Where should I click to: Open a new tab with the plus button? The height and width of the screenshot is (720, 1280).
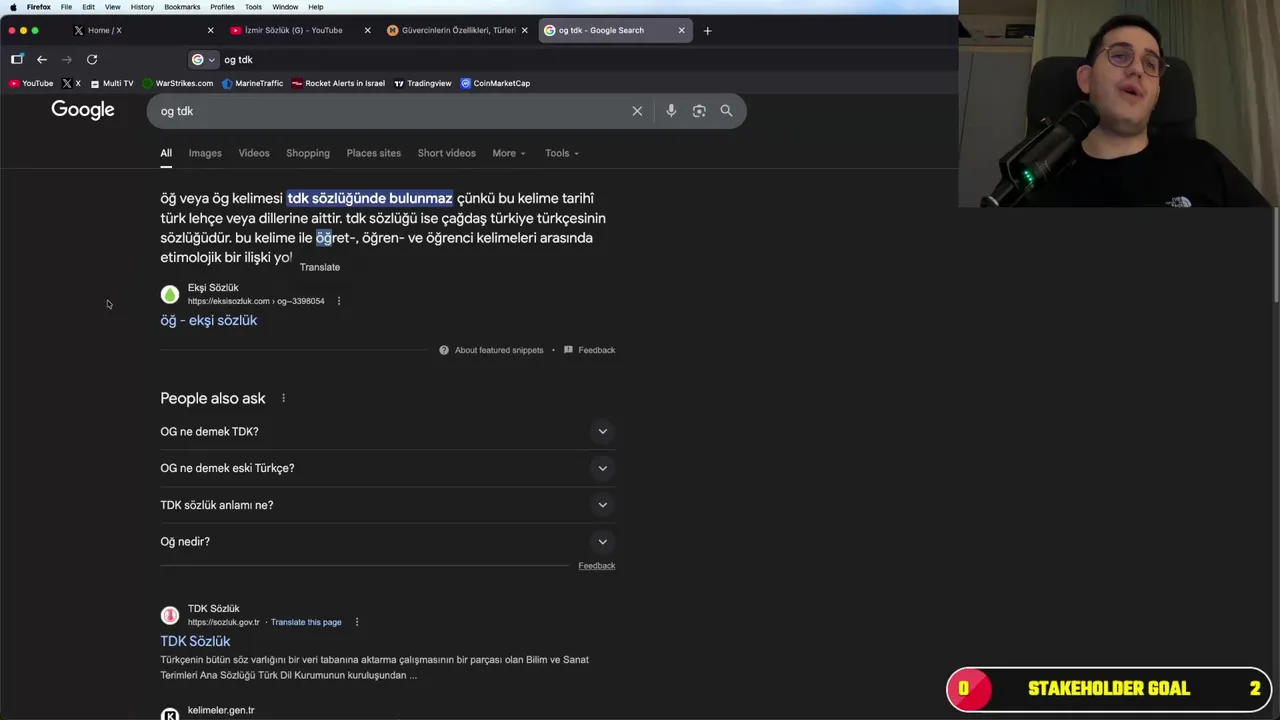(707, 30)
